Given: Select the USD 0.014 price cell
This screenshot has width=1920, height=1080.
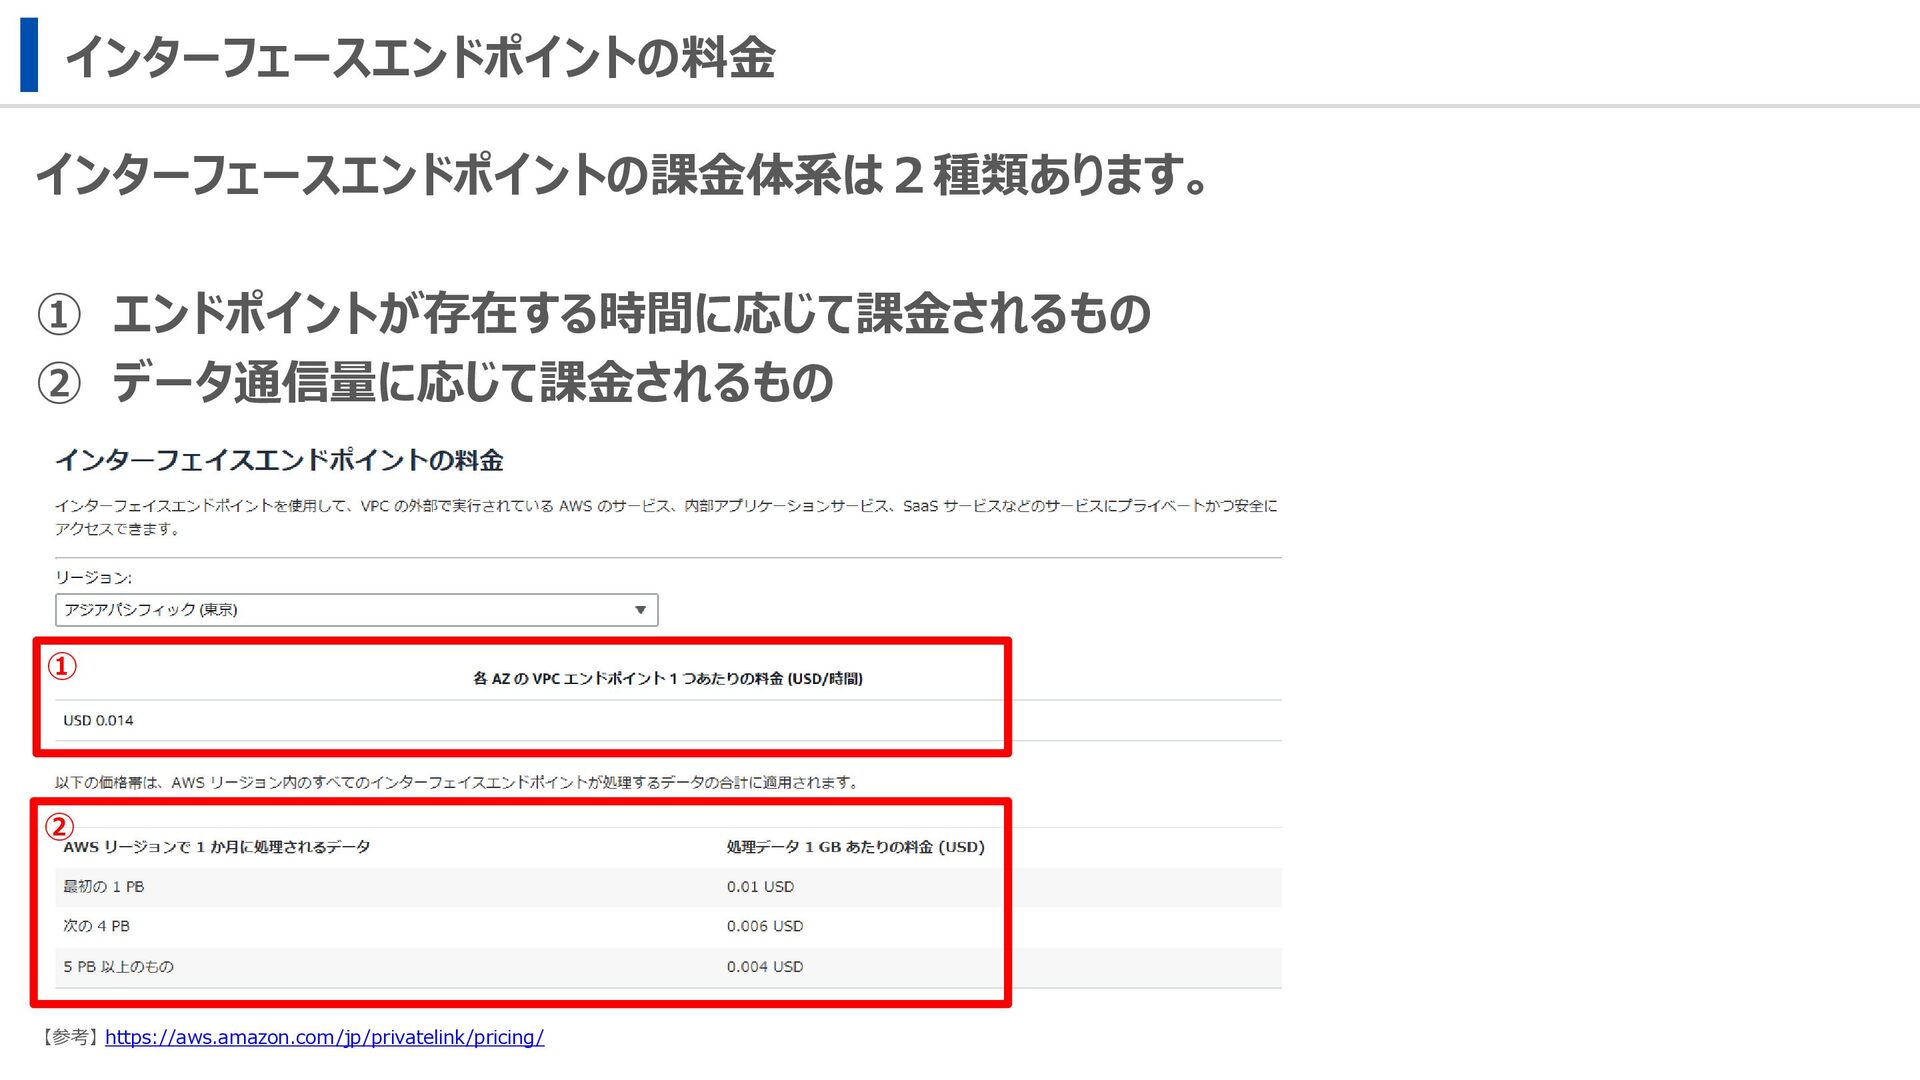Looking at the screenshot, I should point(98,720).
